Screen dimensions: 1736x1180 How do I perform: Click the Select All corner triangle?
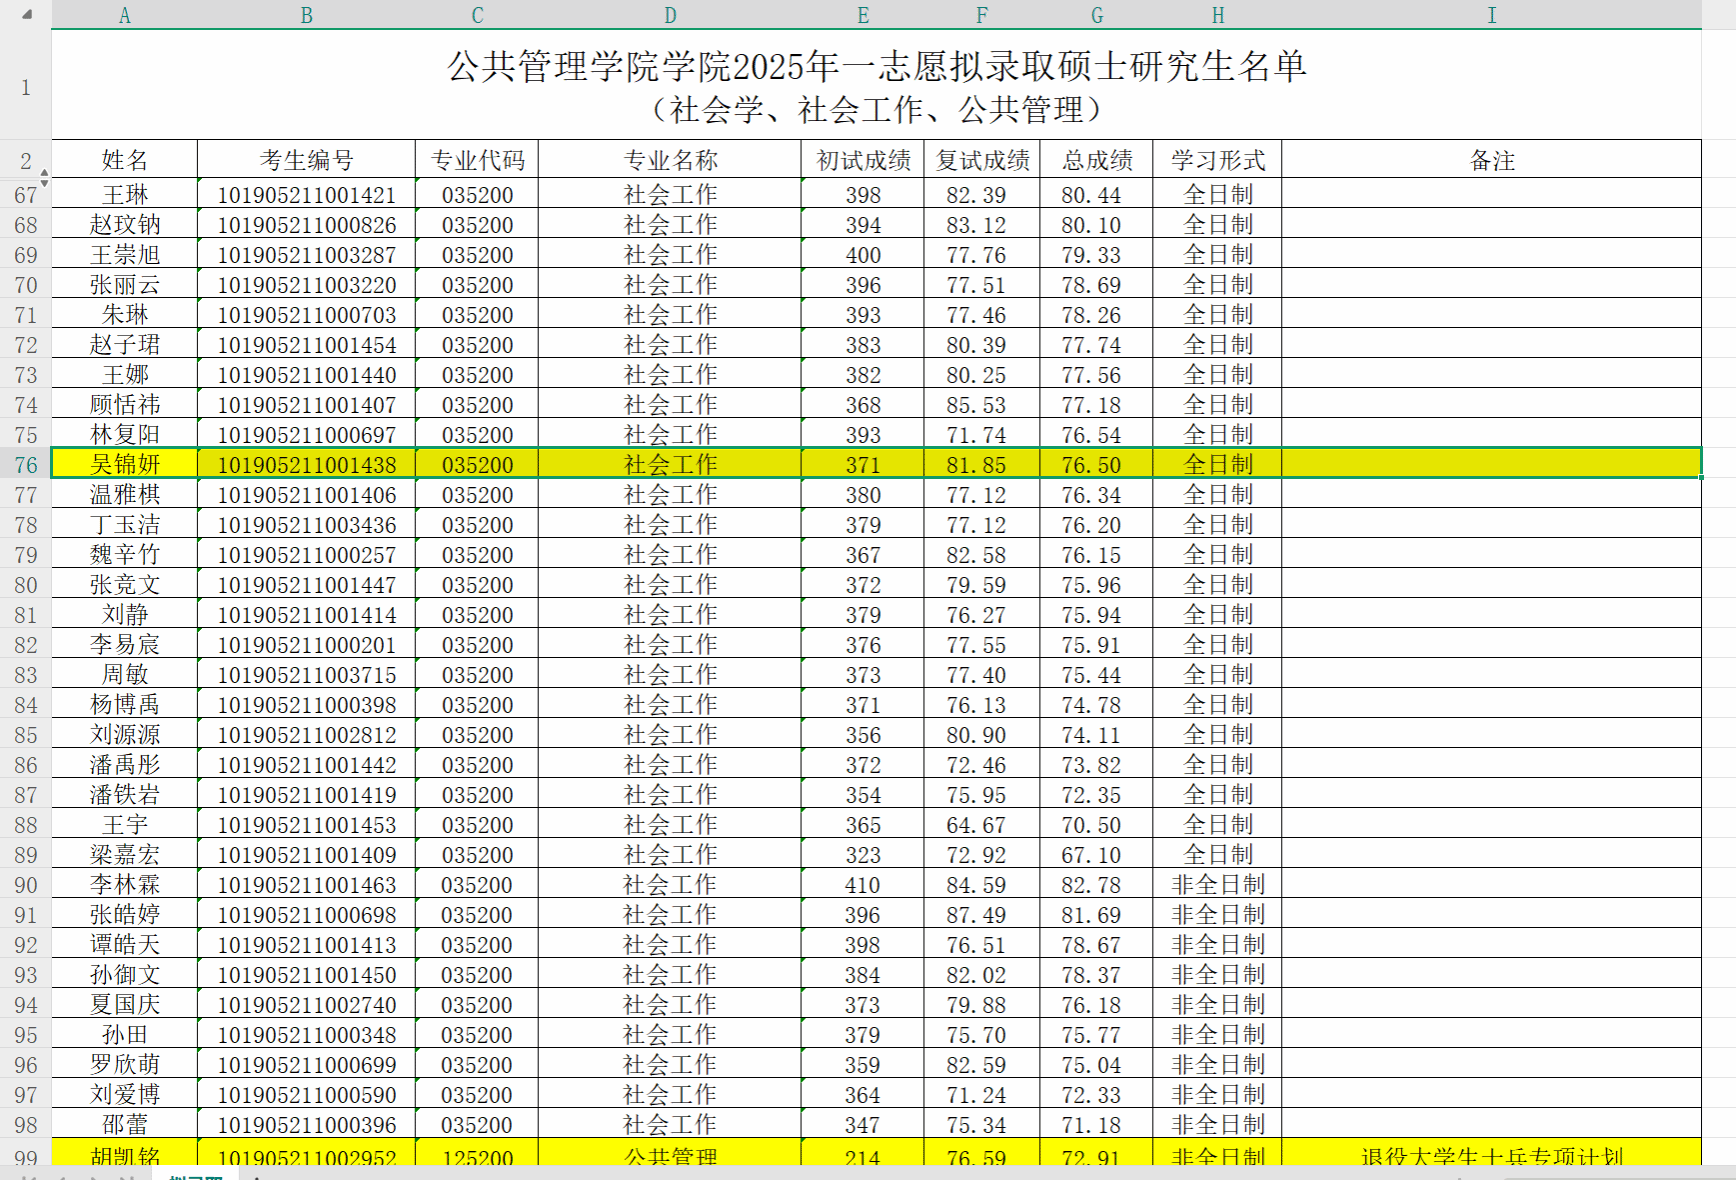point(27,15)
